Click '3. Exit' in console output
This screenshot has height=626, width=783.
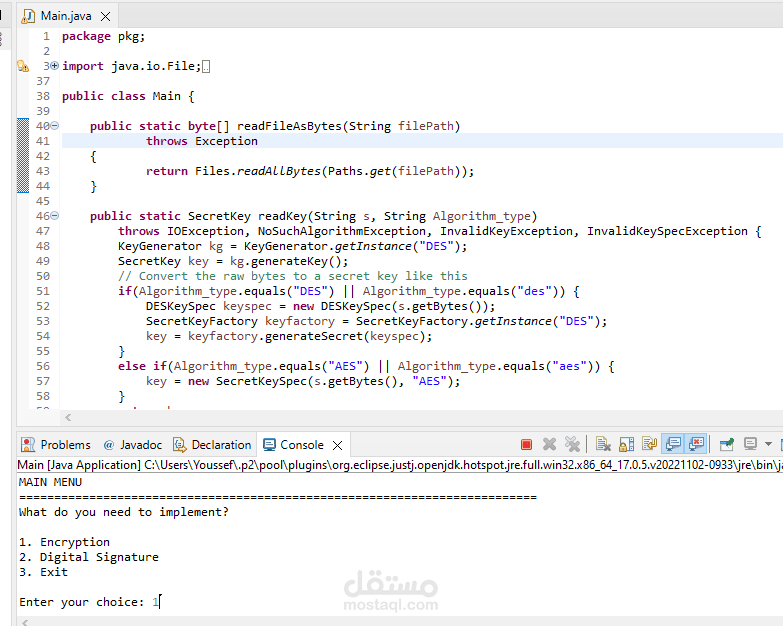coord(43,572)
